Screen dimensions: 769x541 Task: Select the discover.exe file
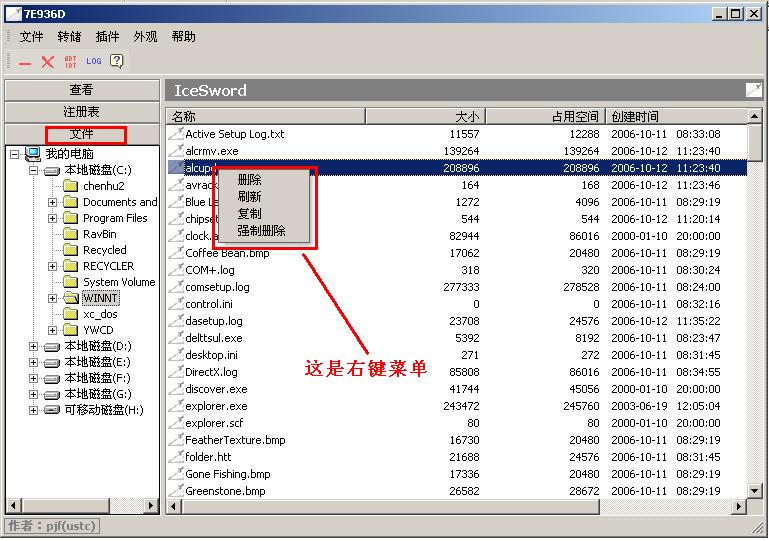(216, 389)
